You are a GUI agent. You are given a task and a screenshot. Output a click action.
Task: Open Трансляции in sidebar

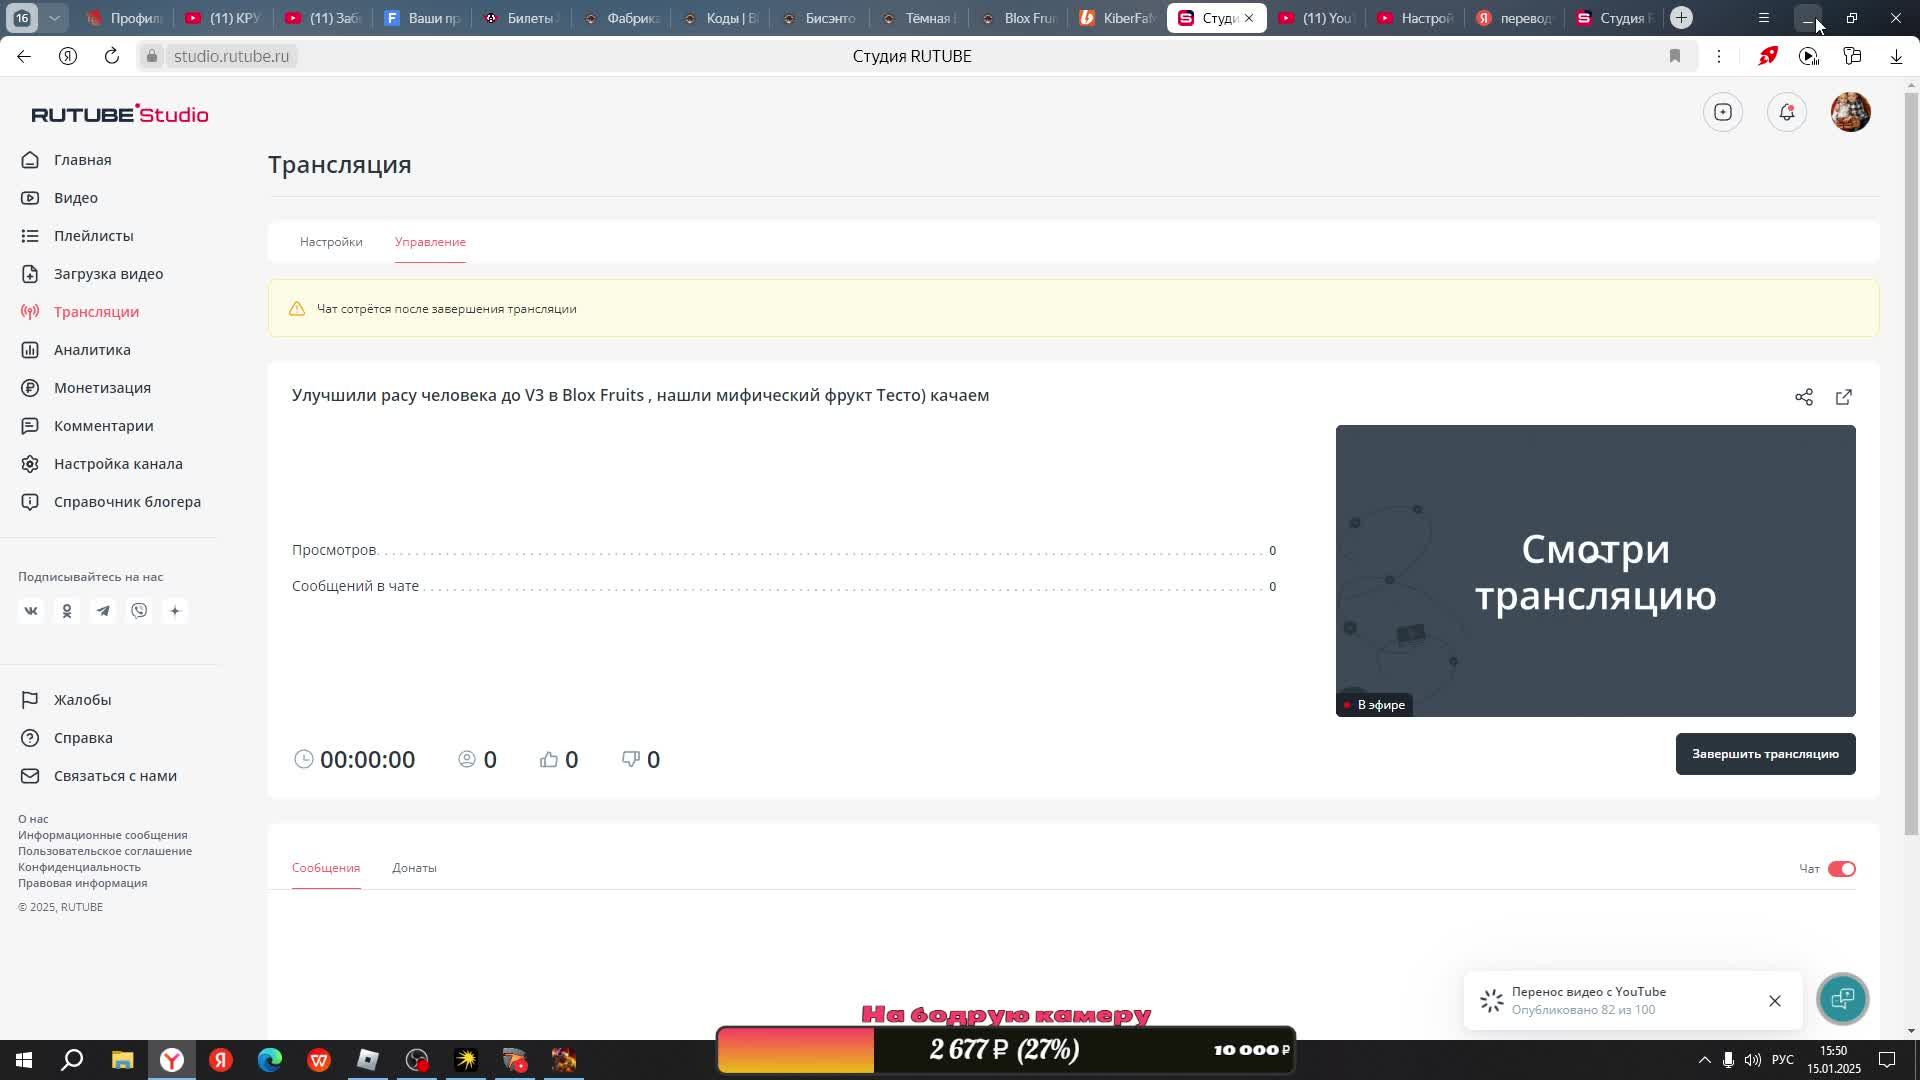tap(96, 312)
